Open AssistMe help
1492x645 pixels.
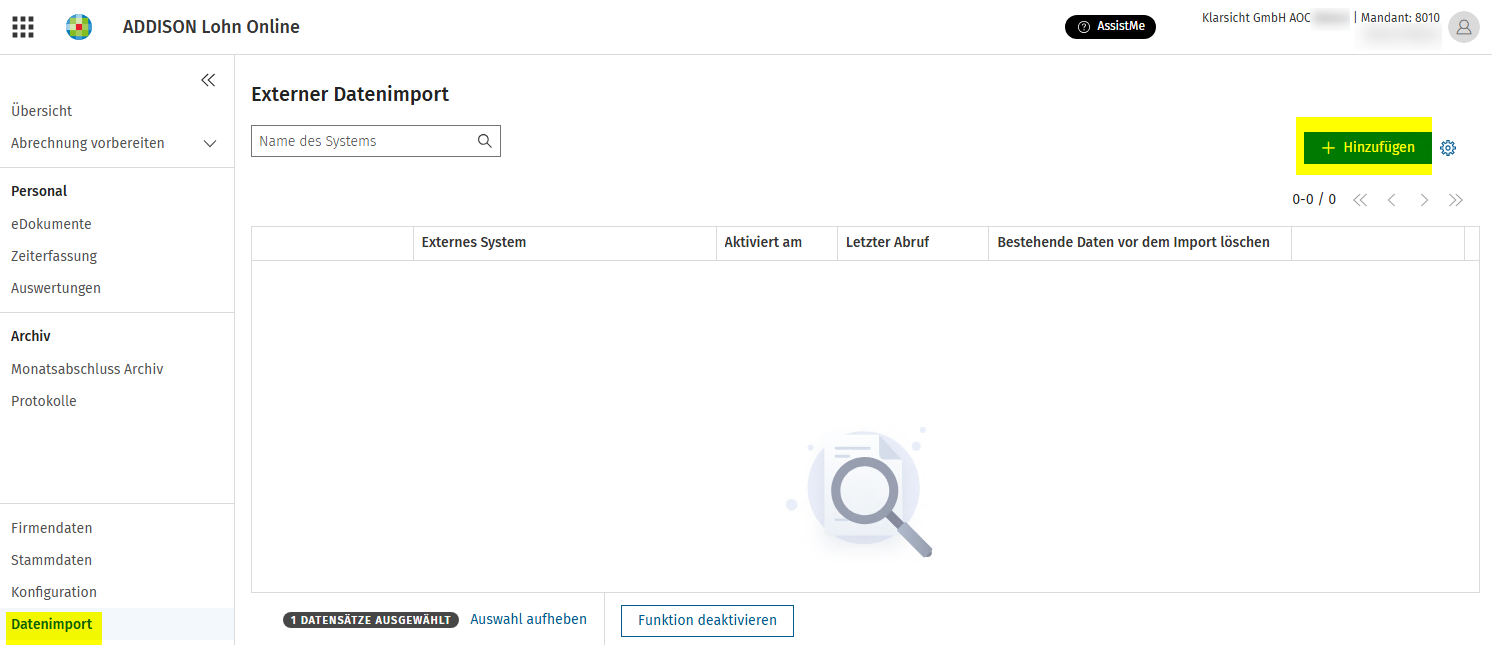[x=1110, y=27]
